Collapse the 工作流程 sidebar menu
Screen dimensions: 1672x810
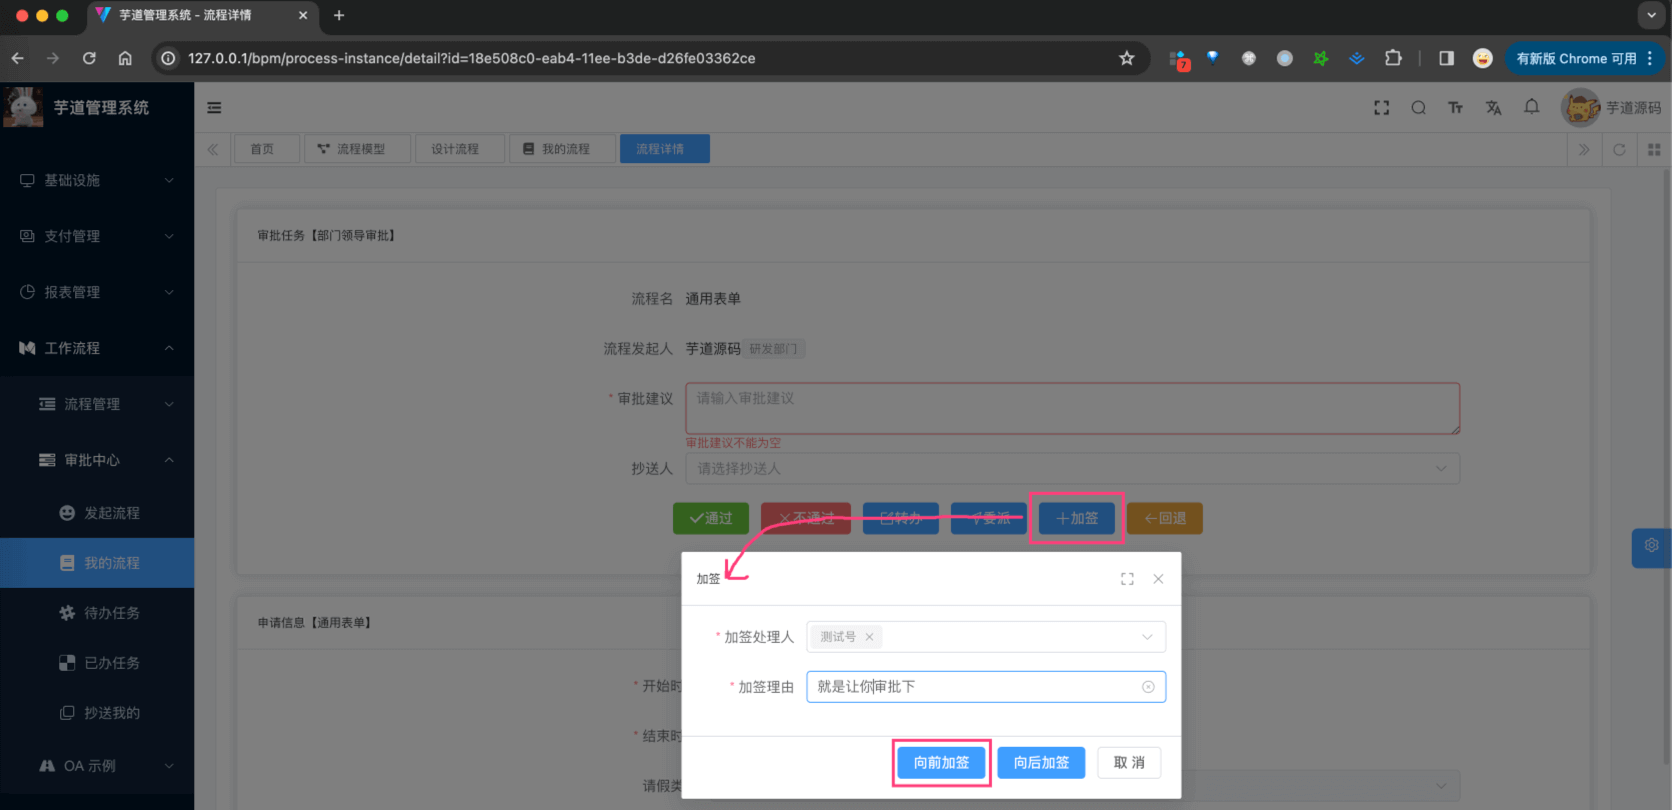point(97,348)
